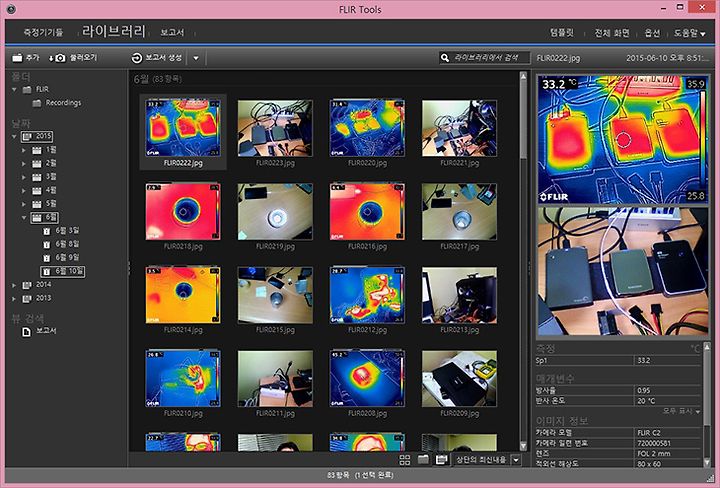
Task: Click the 2014 calendar icon
Action: (x=27, y=285)
